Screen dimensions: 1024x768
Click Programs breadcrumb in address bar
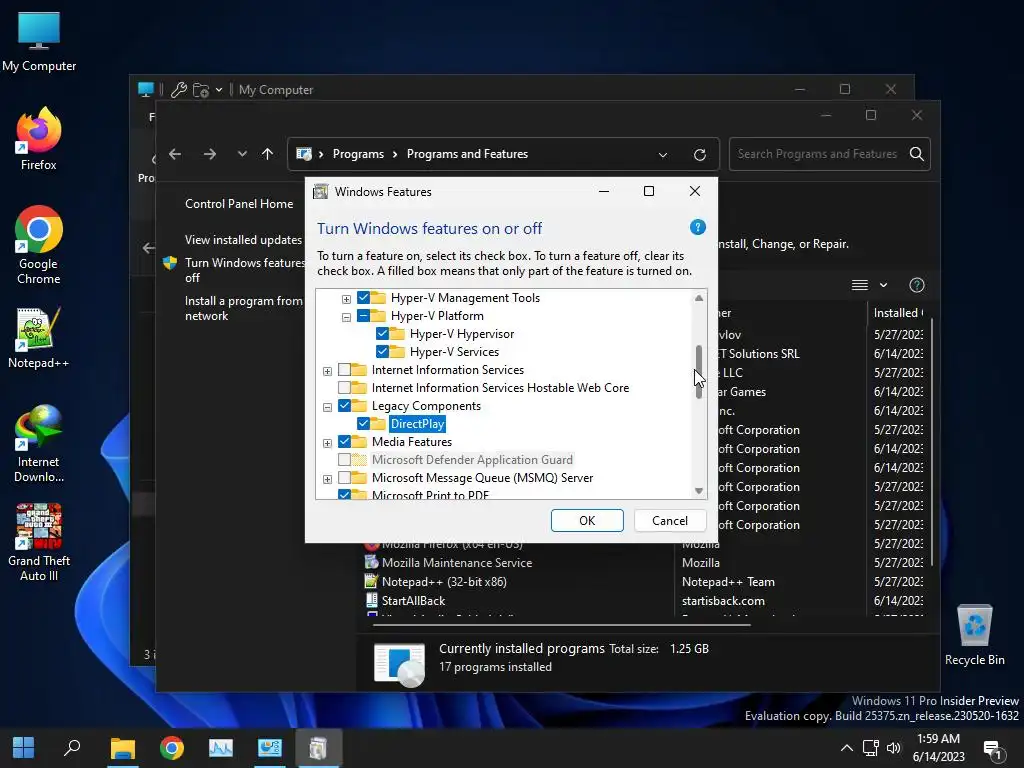click(x=359, y=154)
